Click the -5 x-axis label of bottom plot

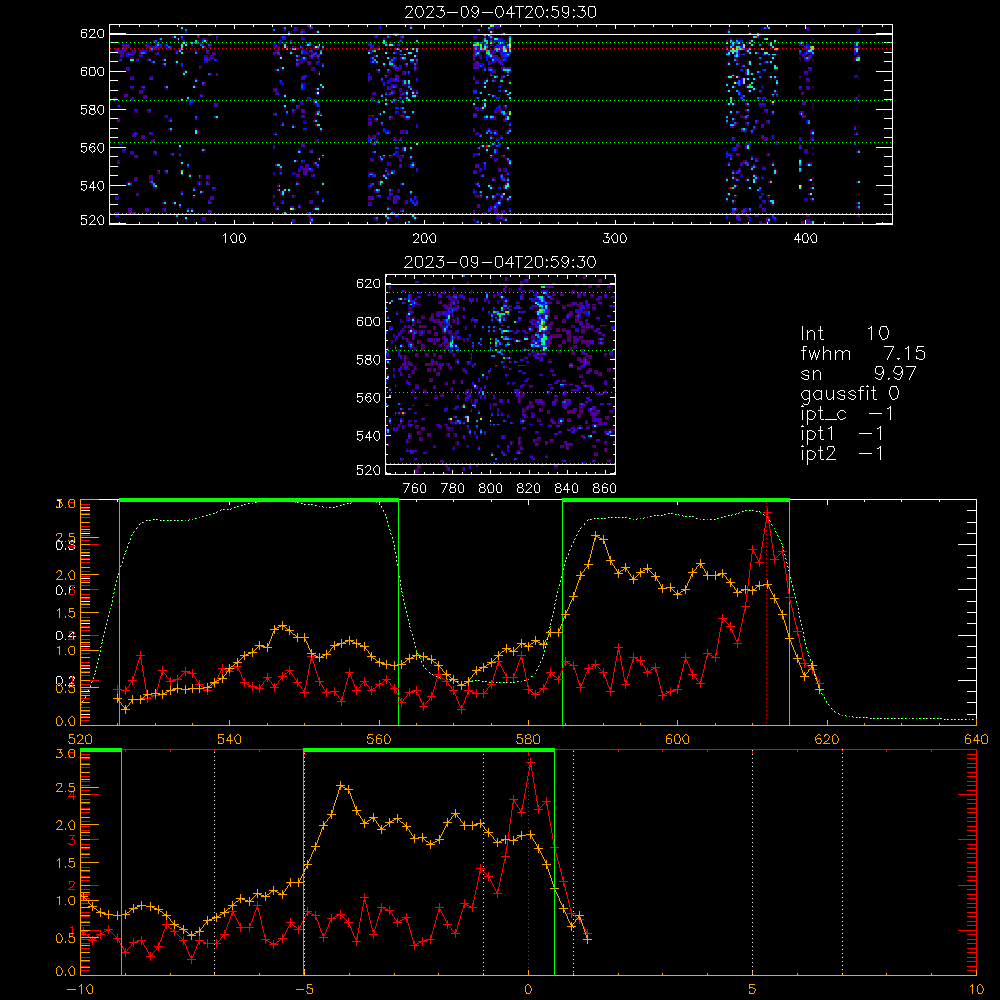tap(304, 989)
